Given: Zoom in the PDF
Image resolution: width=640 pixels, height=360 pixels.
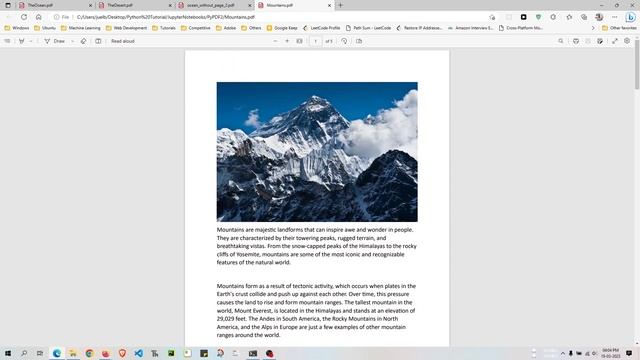Looking at the screenshot, I should [287, 41].
